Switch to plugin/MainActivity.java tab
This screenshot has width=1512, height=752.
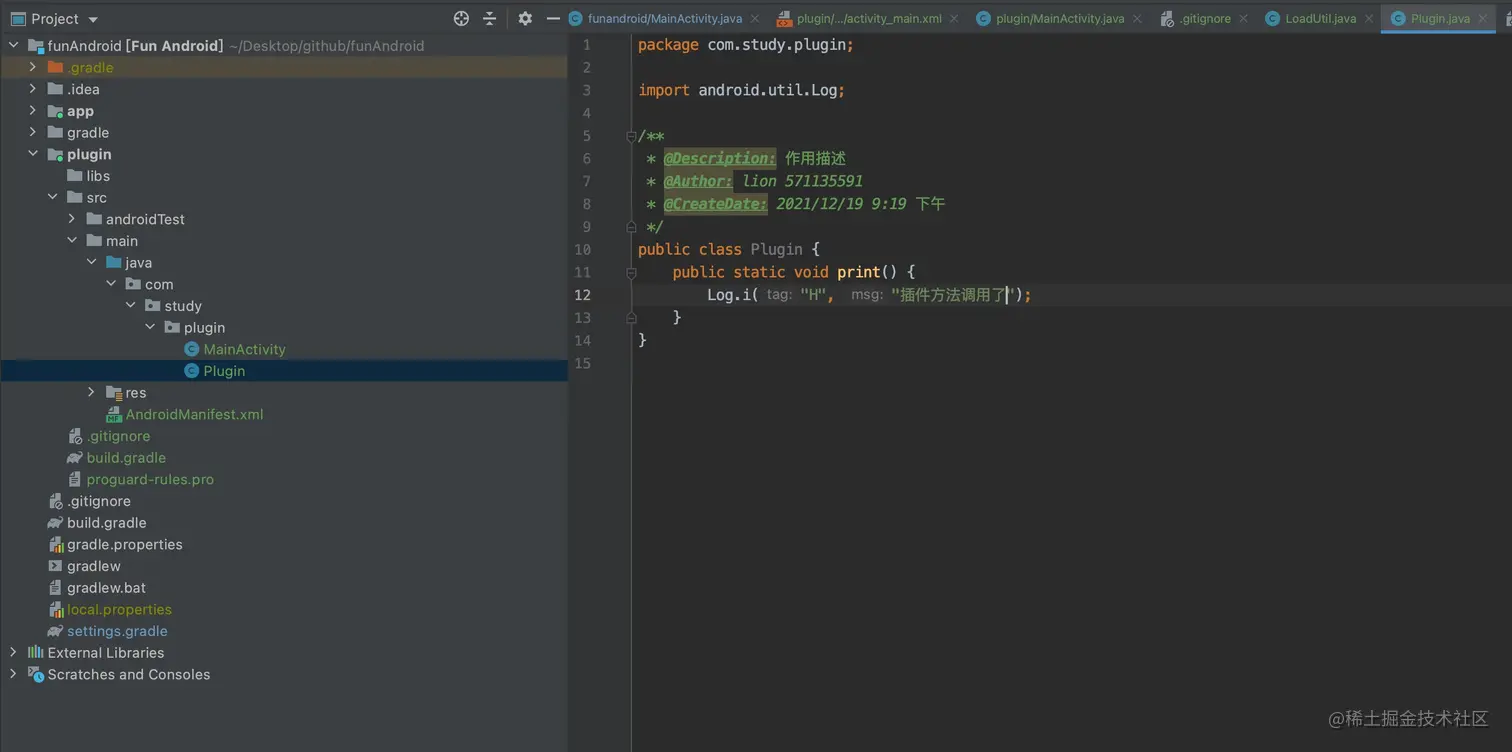click(x=1060, y=19)
